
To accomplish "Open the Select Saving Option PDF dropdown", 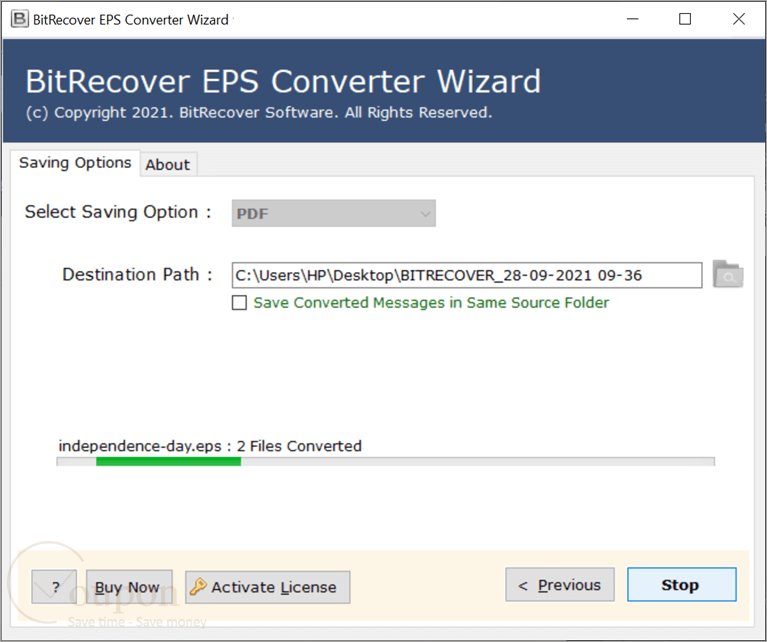I will (334, 213).
